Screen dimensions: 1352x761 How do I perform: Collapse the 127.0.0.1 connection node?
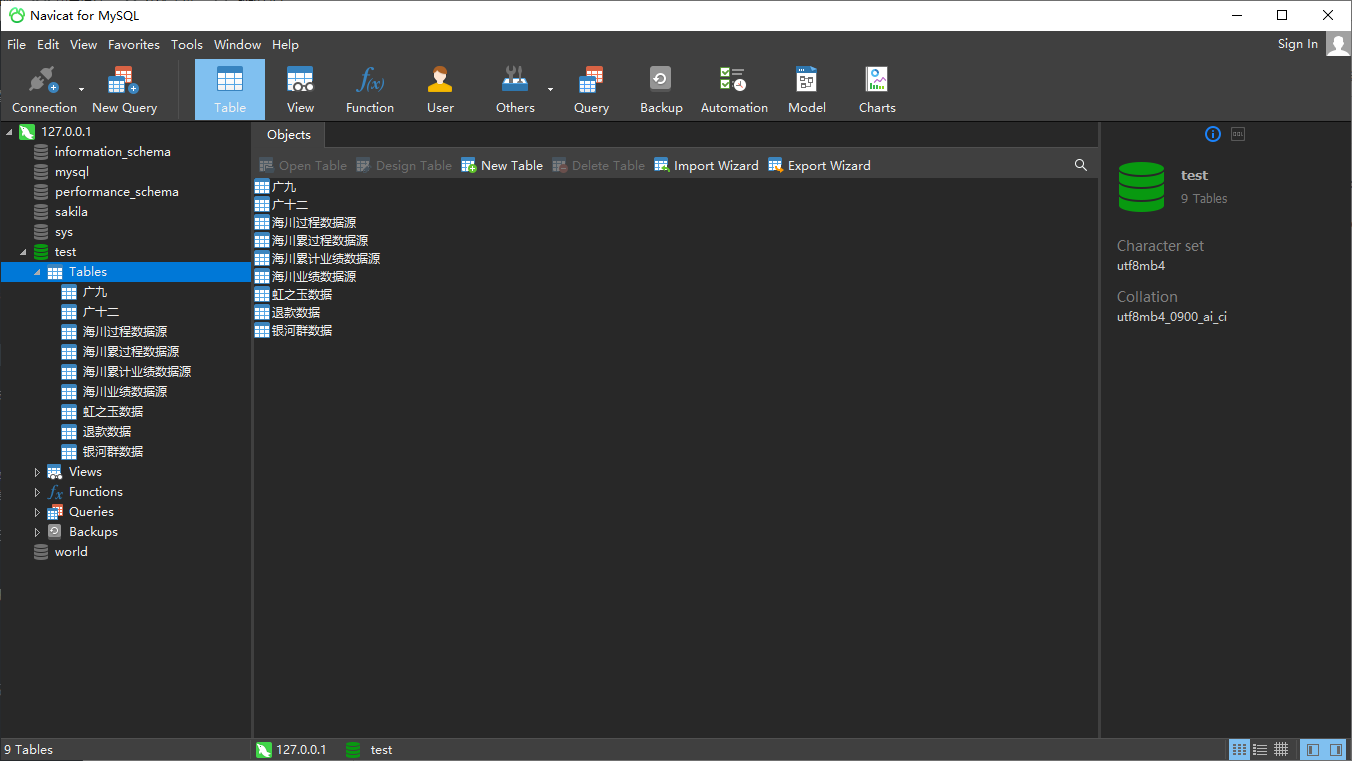point(9,132)
